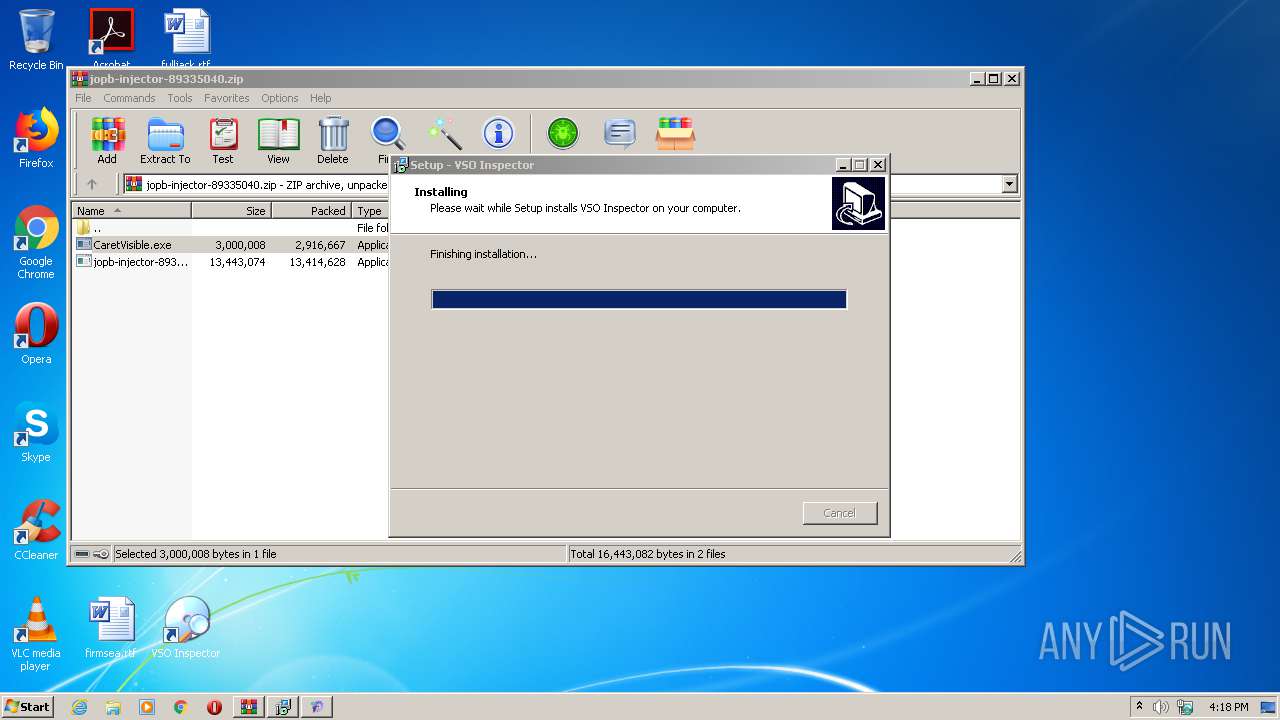Sort by the Name column header
This screenshot has width=1280, height=720.
(131, 211)
